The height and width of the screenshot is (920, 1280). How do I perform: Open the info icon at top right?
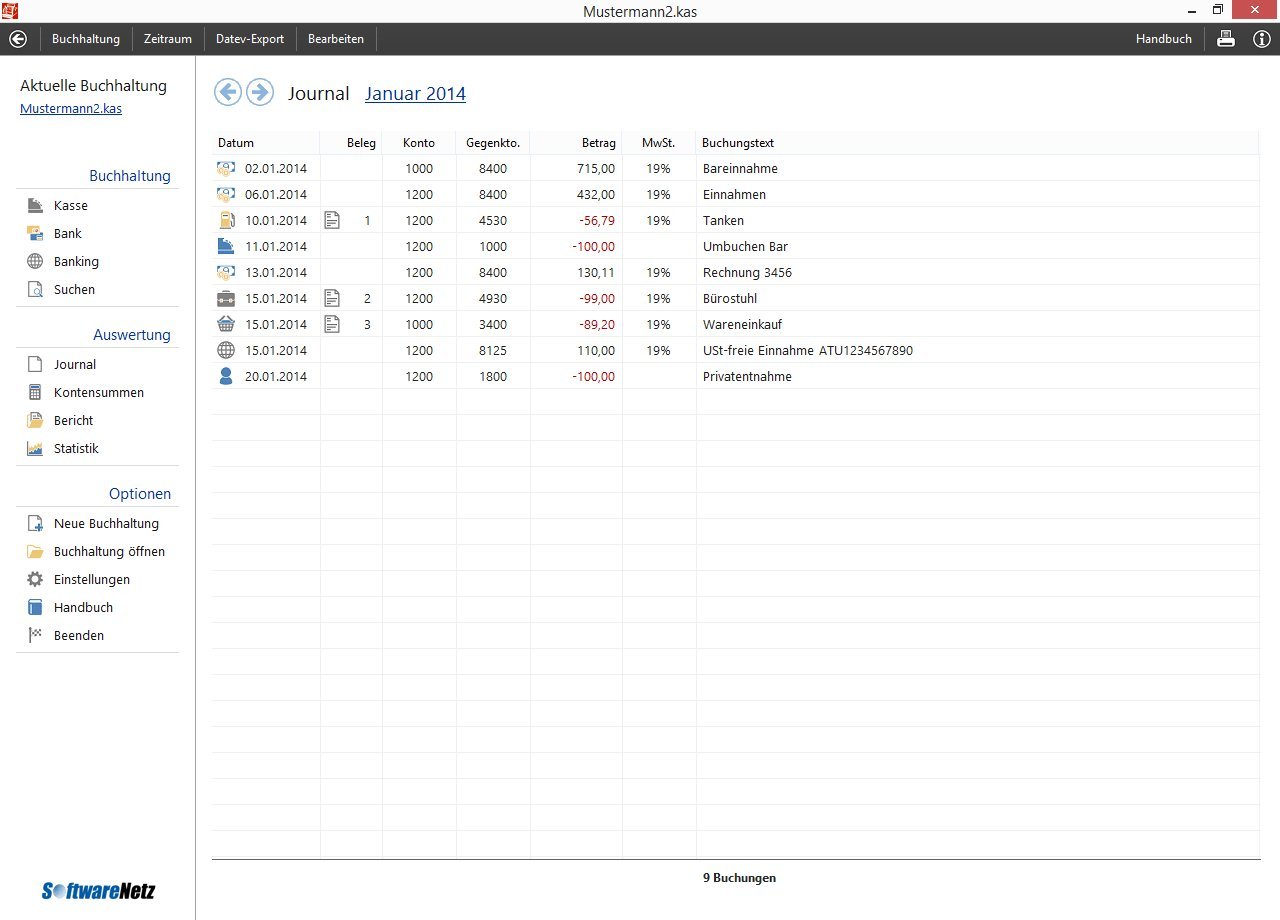tap(1262, 39)
